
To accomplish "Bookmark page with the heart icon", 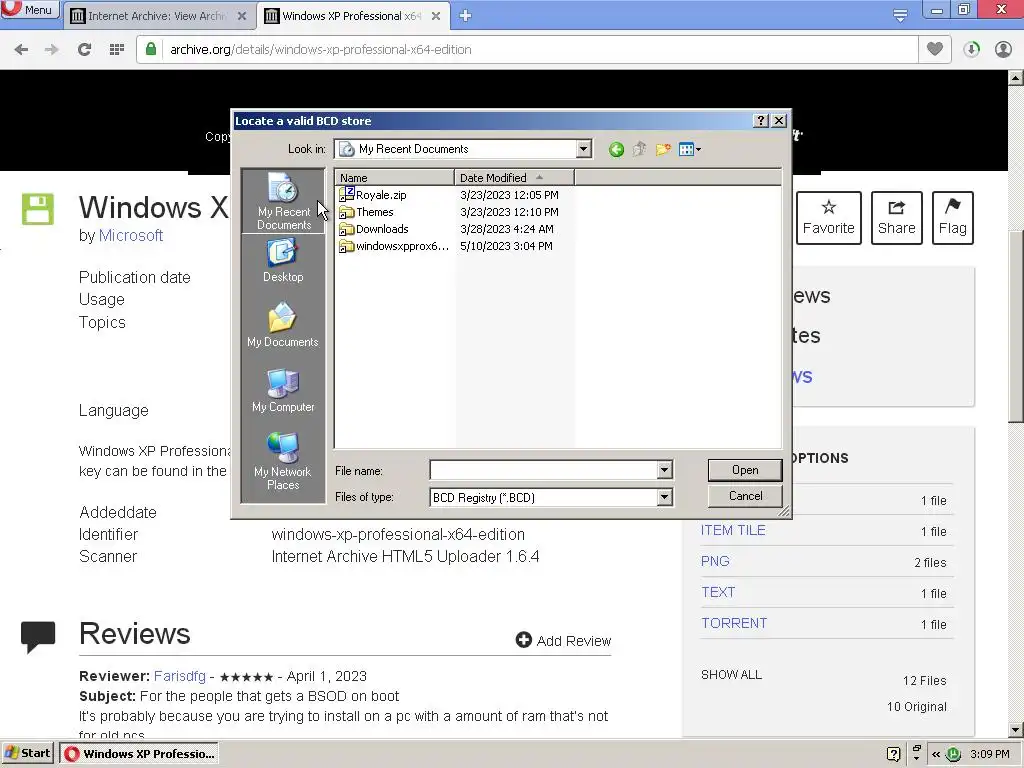I will point(935,50).
